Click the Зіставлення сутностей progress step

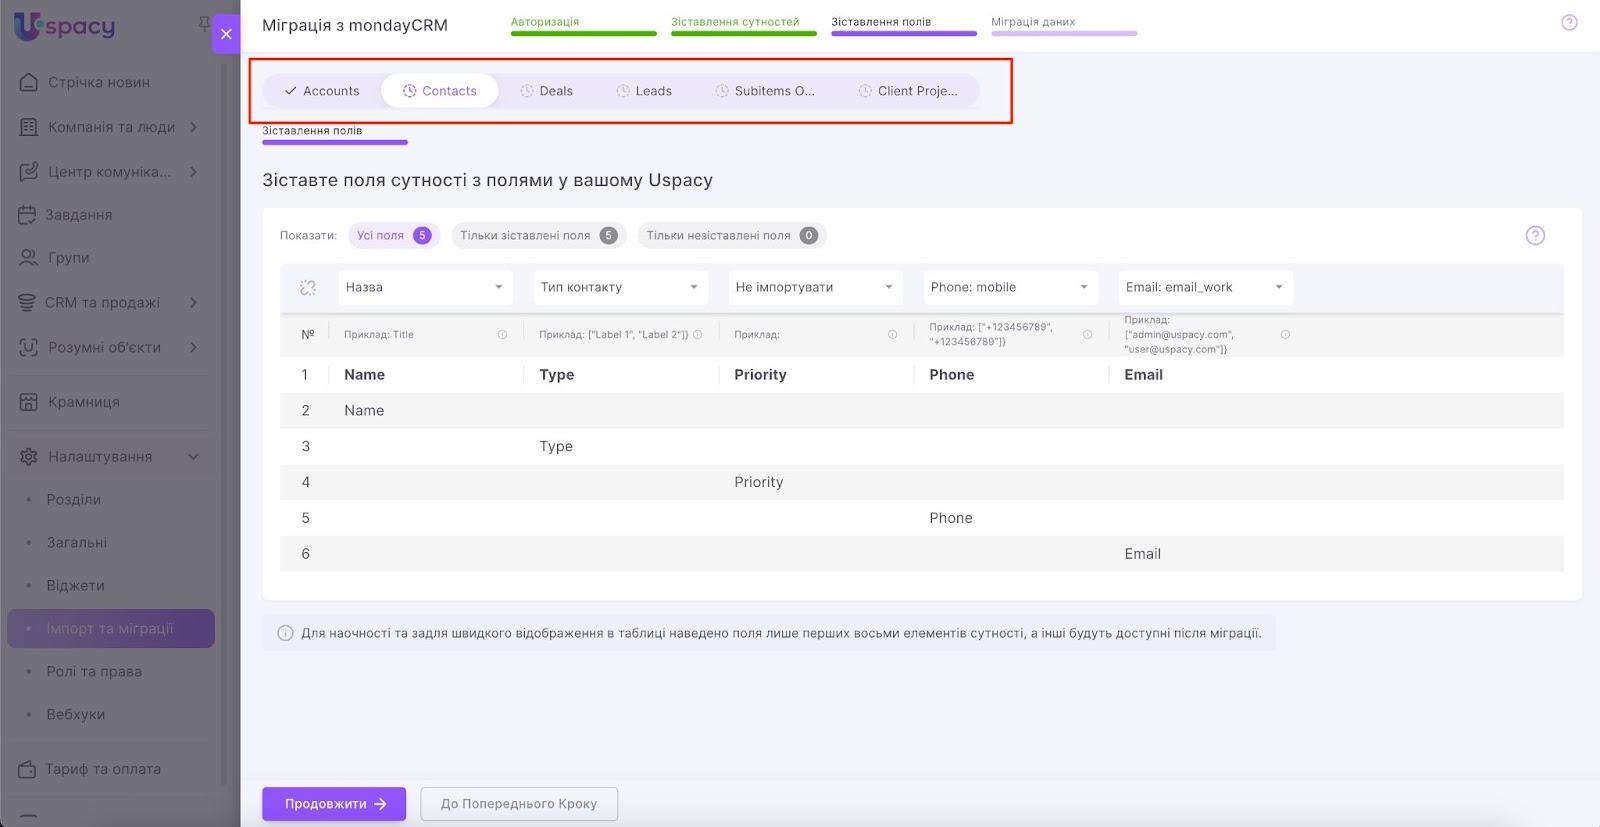(735, 22)
